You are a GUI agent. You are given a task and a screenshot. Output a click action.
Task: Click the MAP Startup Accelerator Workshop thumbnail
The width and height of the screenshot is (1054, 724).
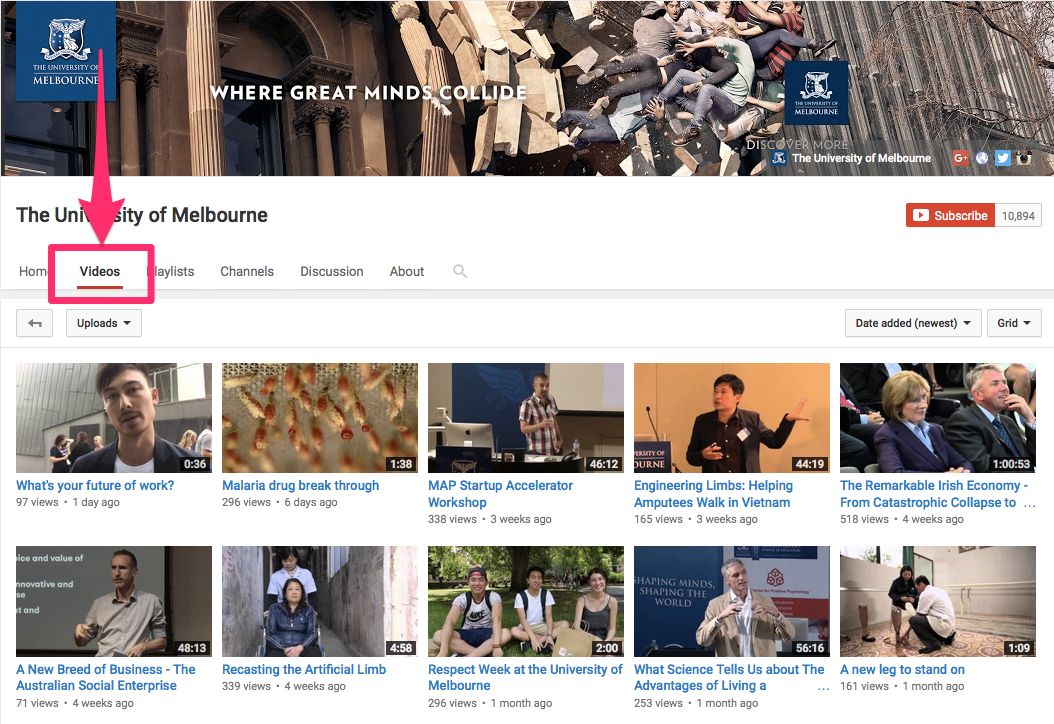coord(526,418)
